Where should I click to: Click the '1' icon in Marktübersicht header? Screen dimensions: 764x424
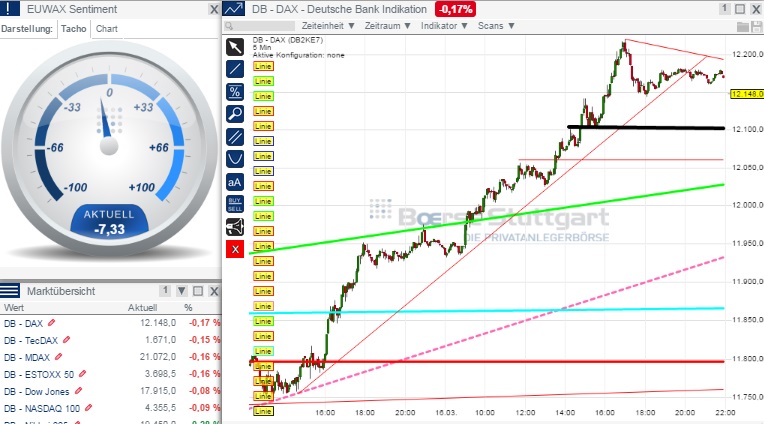click(165, 291)
